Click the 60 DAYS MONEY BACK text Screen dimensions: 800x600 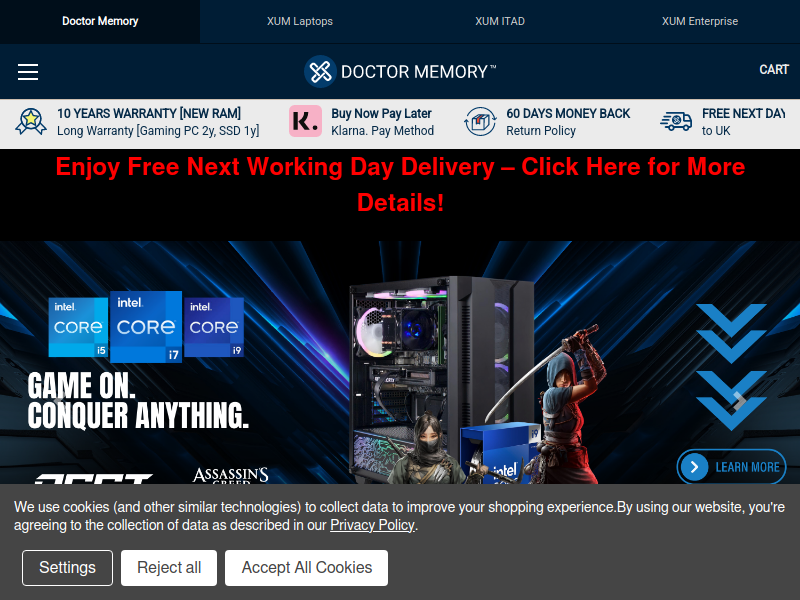tap(568, 113)
